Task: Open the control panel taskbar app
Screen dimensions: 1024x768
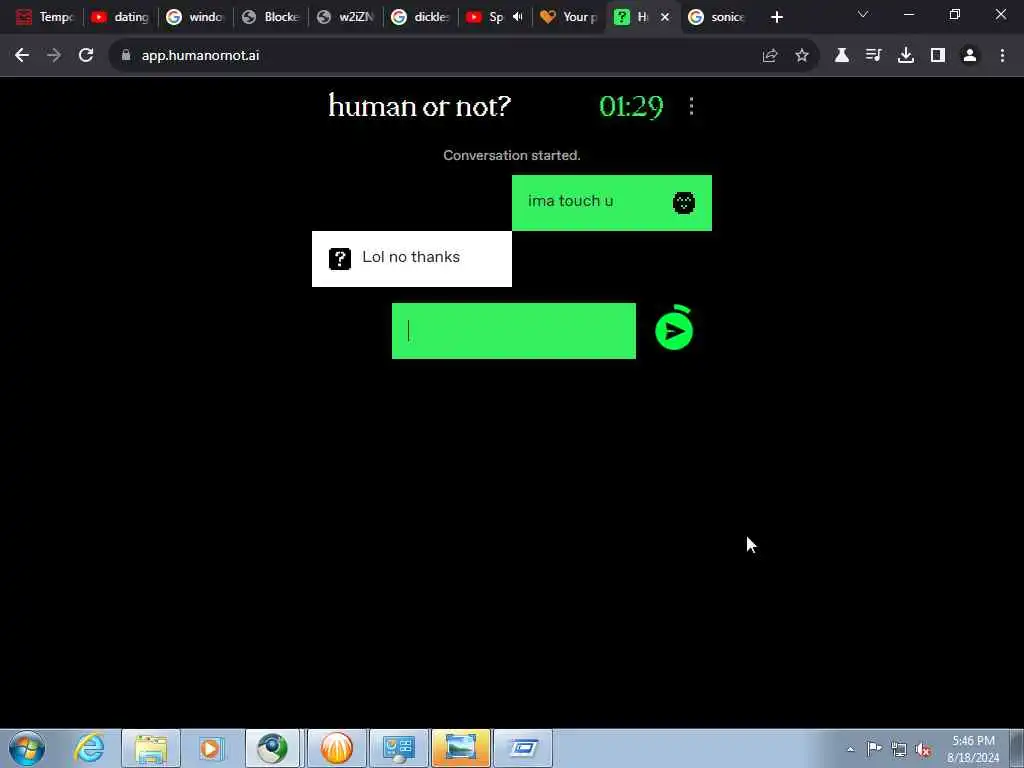Action: [x=398, y=748]
